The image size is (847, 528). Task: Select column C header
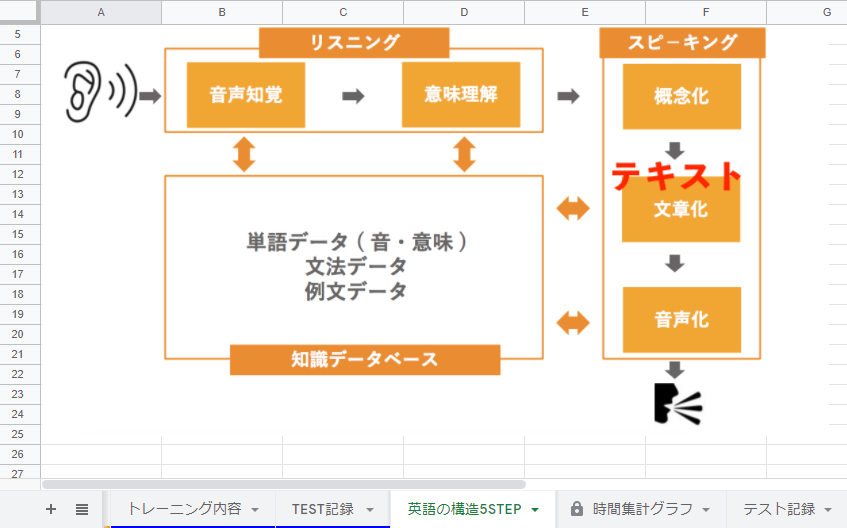(343, 12)
